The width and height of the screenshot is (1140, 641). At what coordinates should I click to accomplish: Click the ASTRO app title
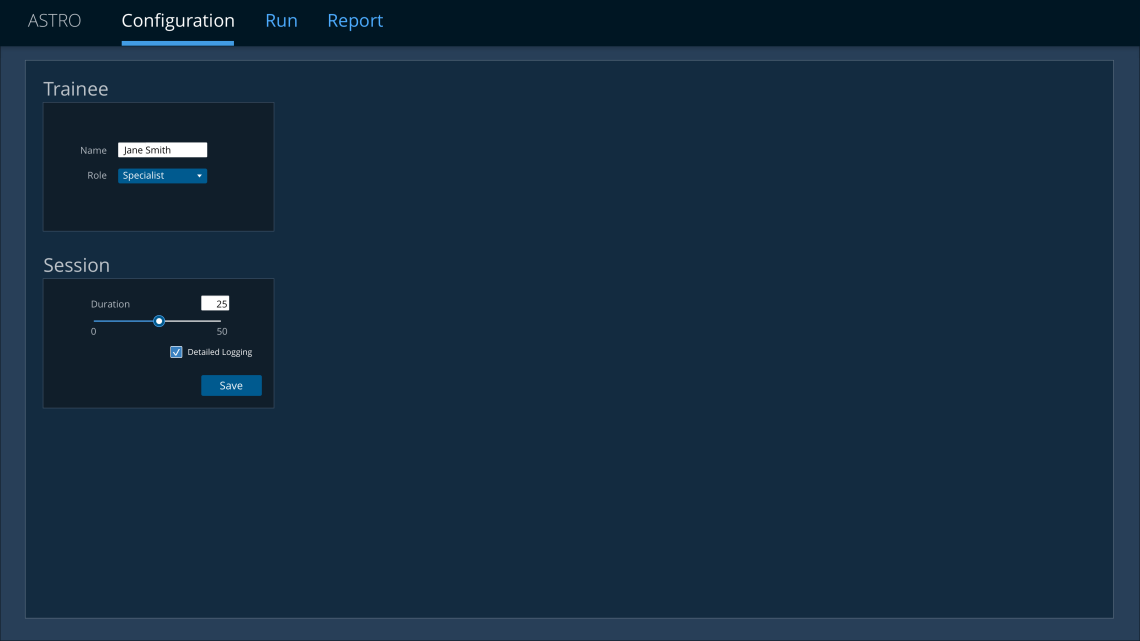[55, 20]
